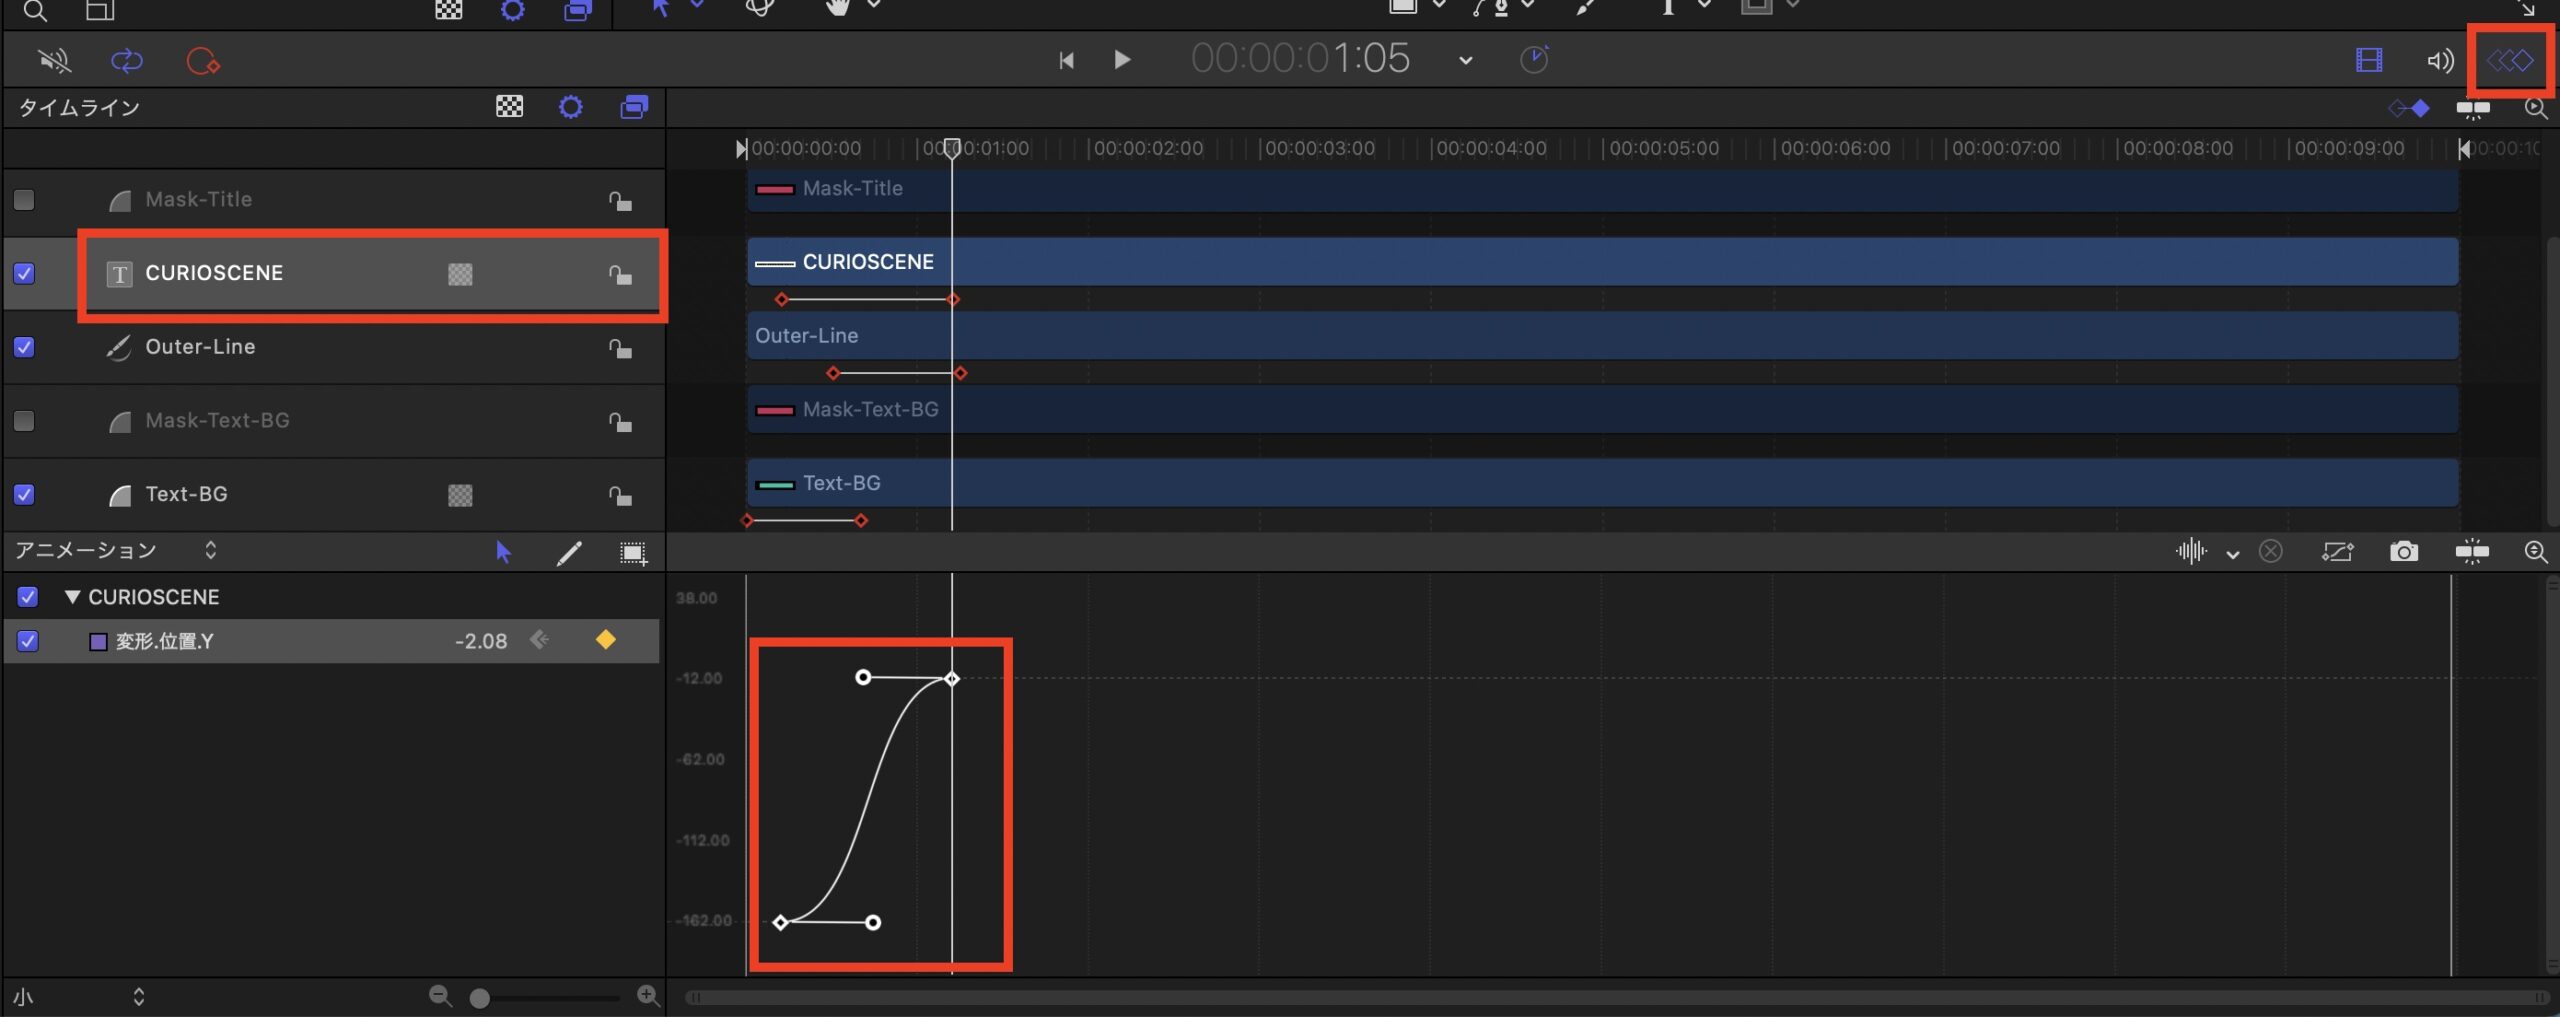Open the アニメーション curve set dropdown

point(210,550)
